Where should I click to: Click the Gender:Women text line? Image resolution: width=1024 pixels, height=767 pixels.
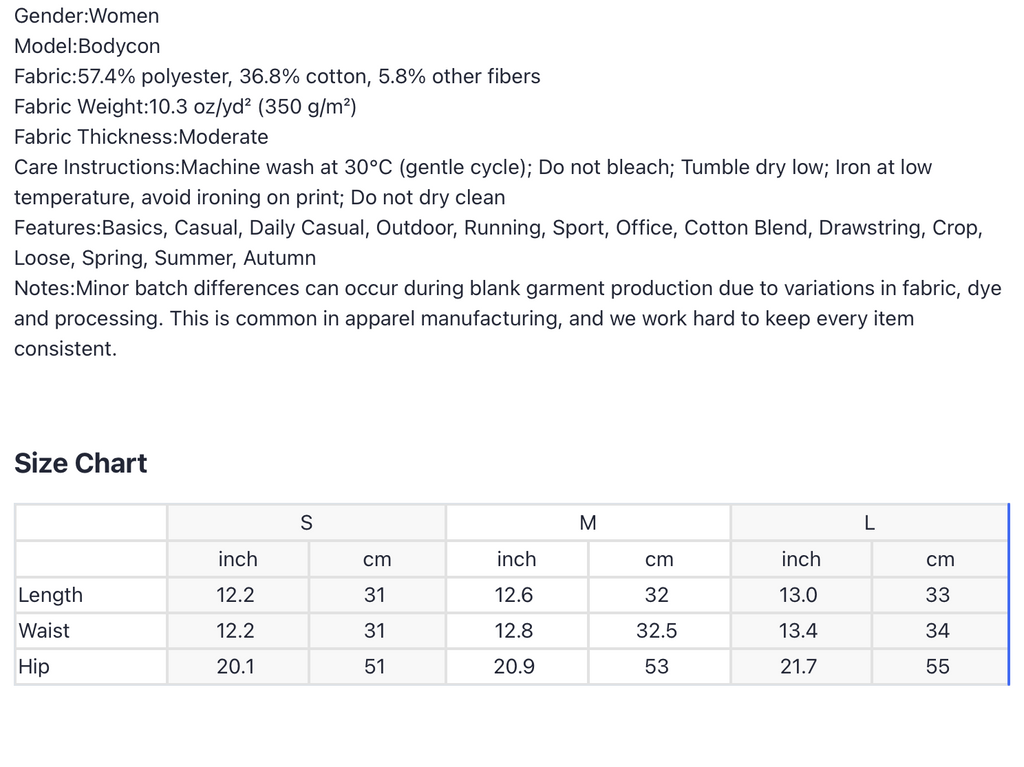(86, 16)
